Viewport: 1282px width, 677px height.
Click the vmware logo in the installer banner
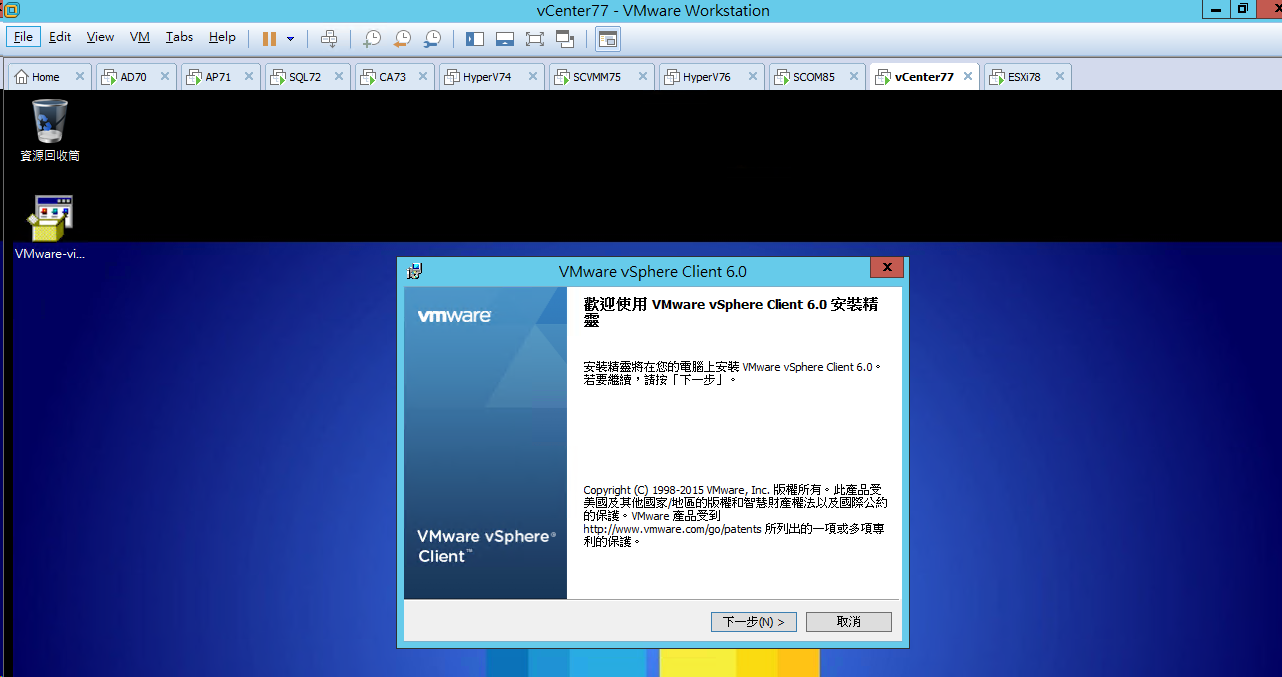(454, 316)
